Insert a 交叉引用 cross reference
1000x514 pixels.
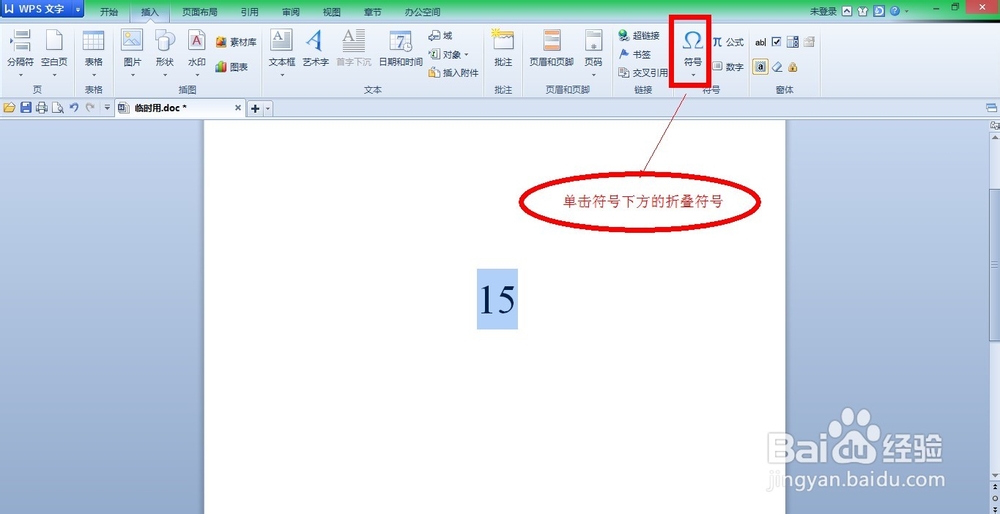click(643, 73)
